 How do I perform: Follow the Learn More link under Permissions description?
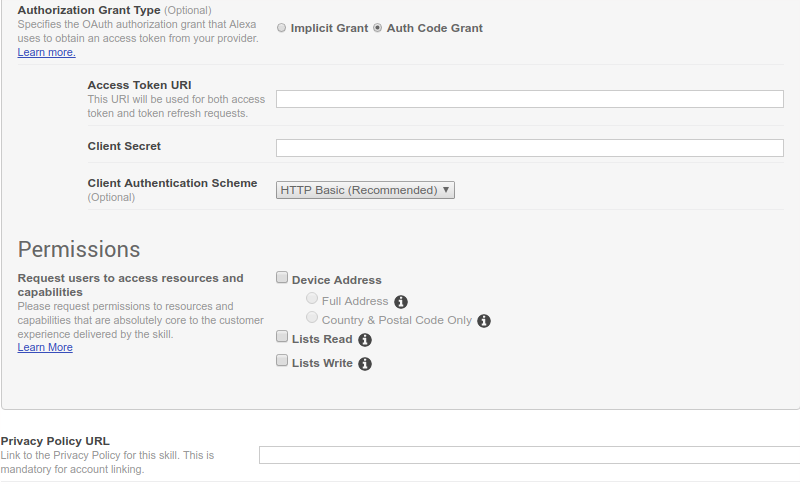pyautogui.click(x=45, y=347)
